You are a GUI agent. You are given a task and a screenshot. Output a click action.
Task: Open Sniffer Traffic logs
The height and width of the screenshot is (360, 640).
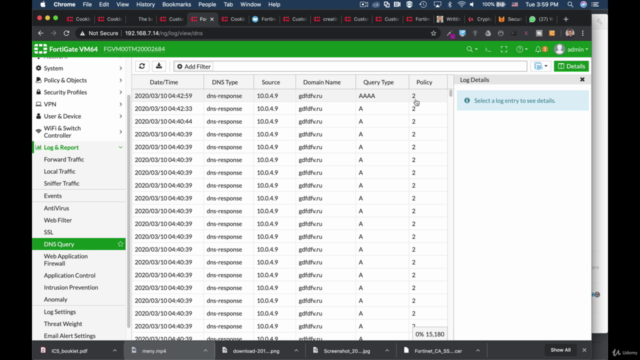(62, 184)
